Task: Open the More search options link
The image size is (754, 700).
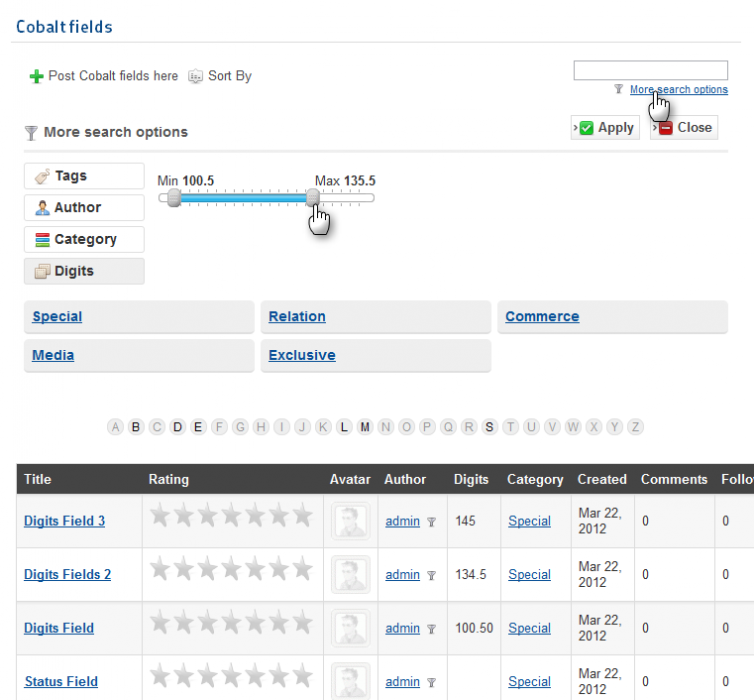Action: click(678, 90)
